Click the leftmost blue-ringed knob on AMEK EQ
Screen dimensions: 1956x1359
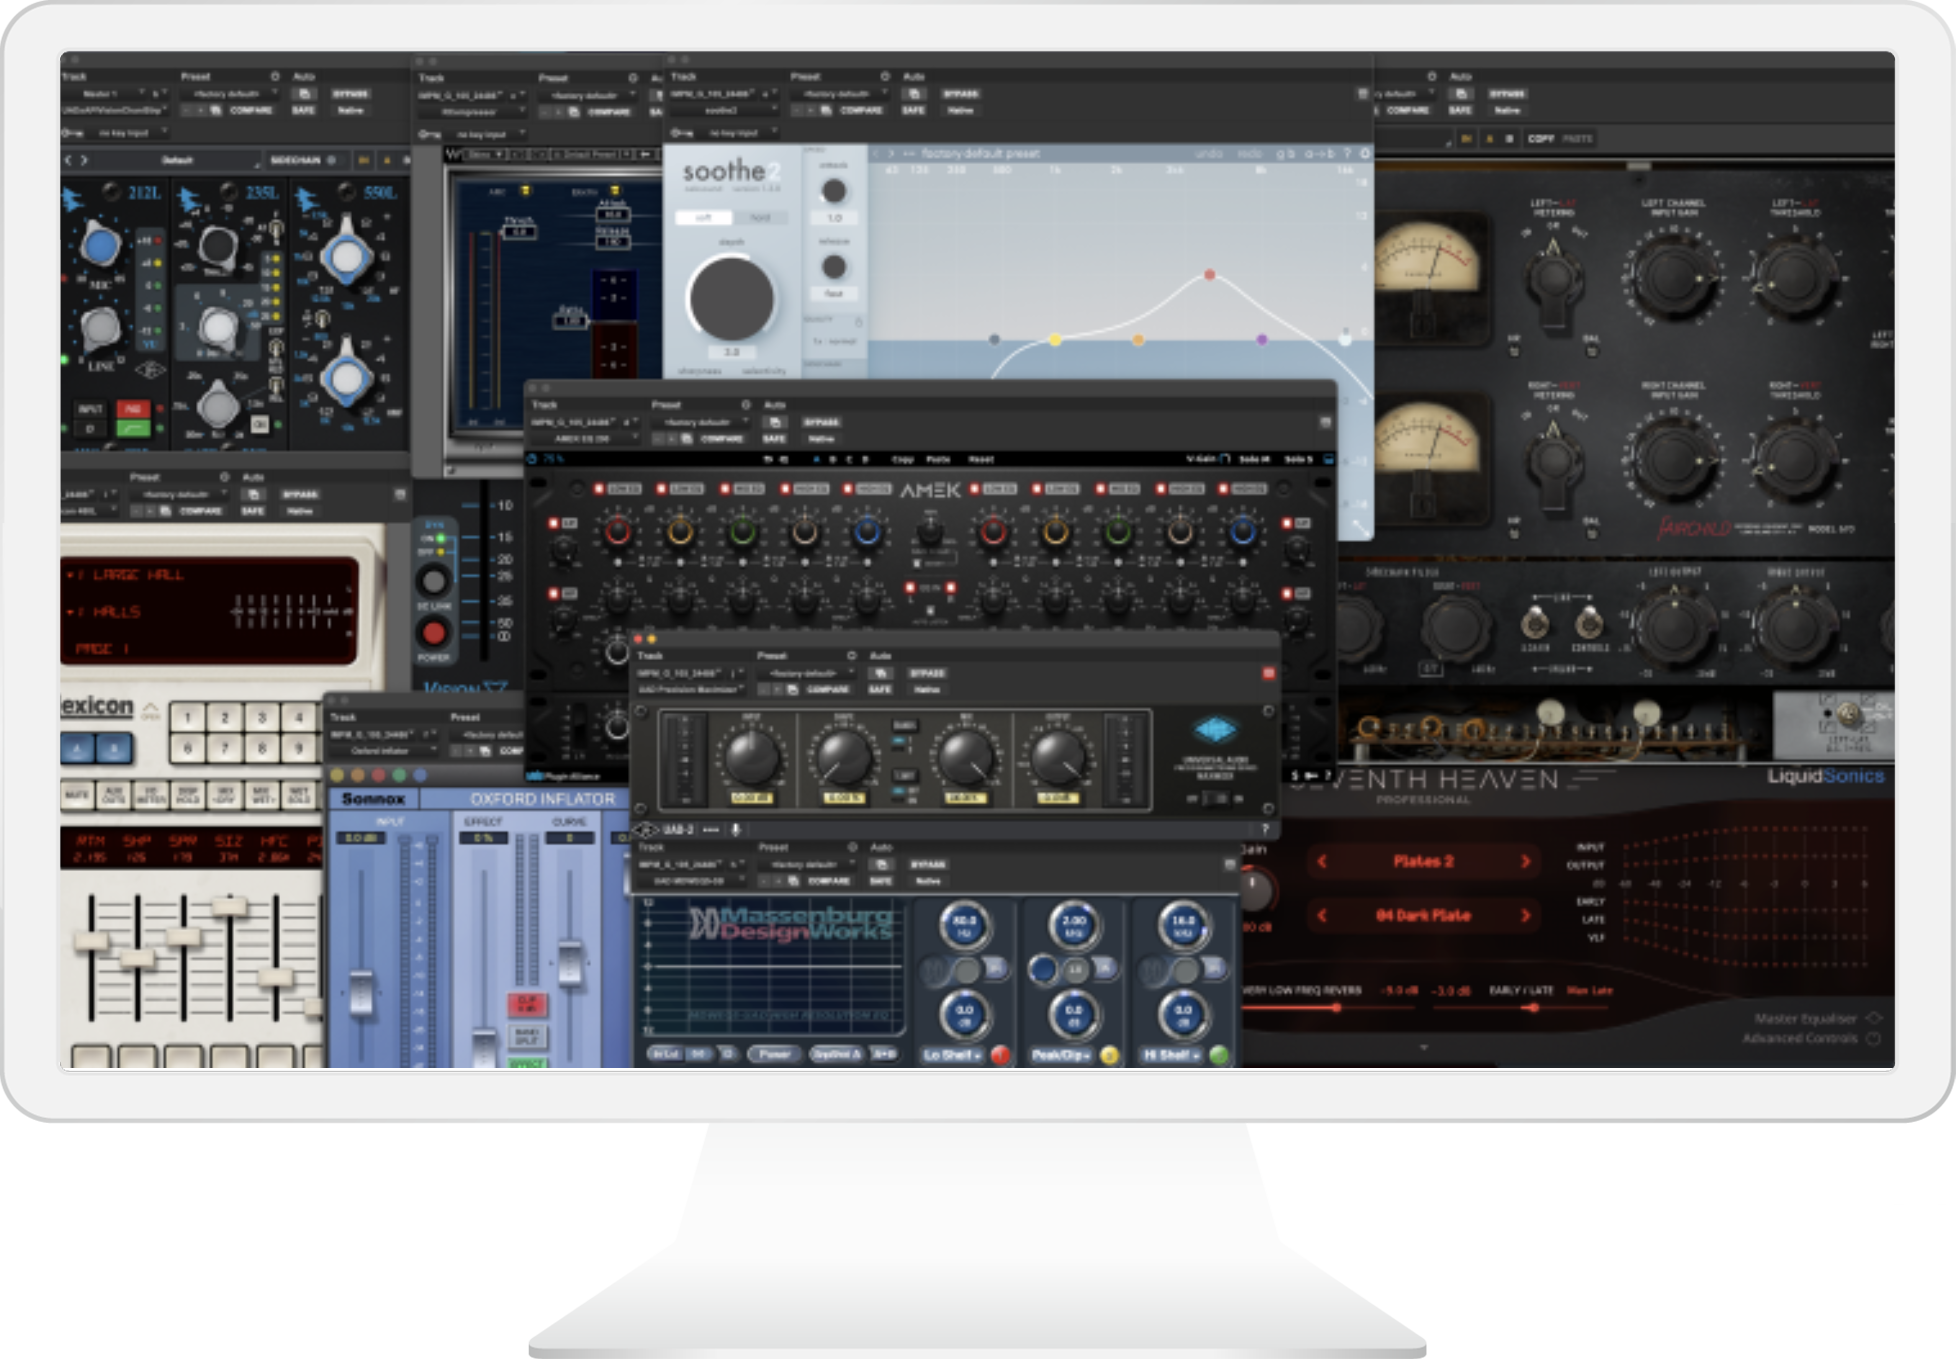[x=867, y=532]
